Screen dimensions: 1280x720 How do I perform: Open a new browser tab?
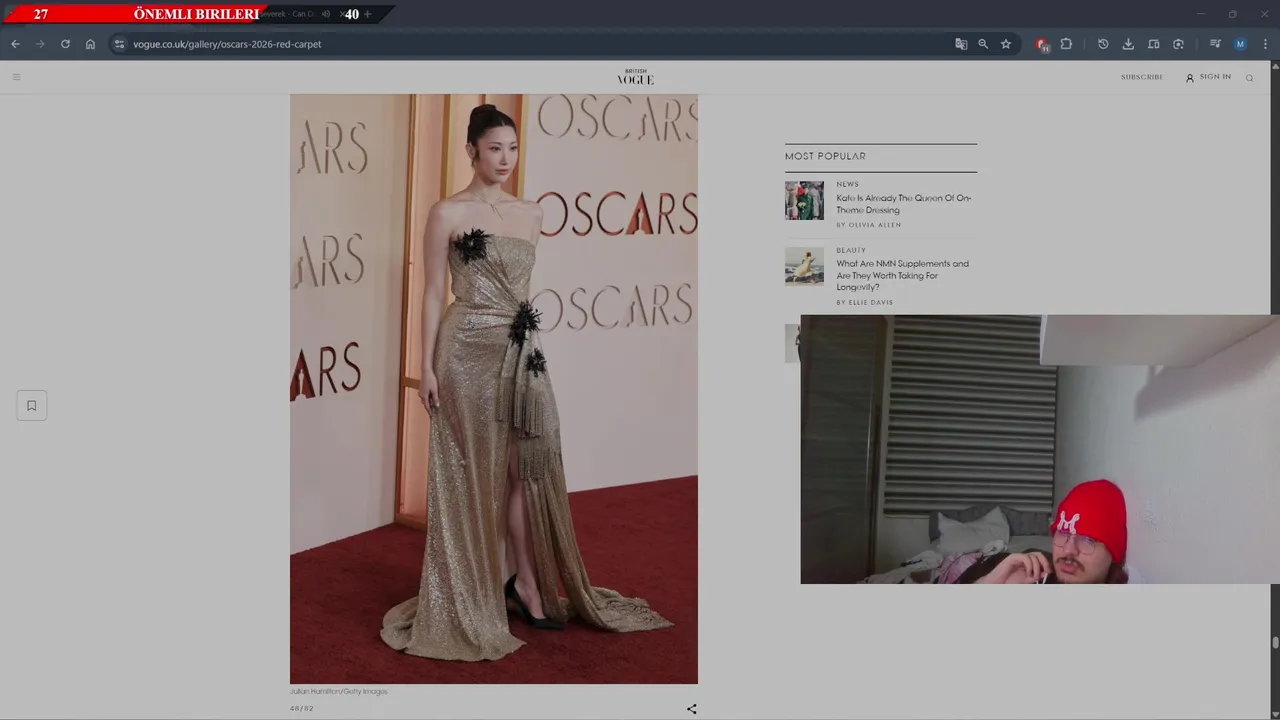pos(368,14)
